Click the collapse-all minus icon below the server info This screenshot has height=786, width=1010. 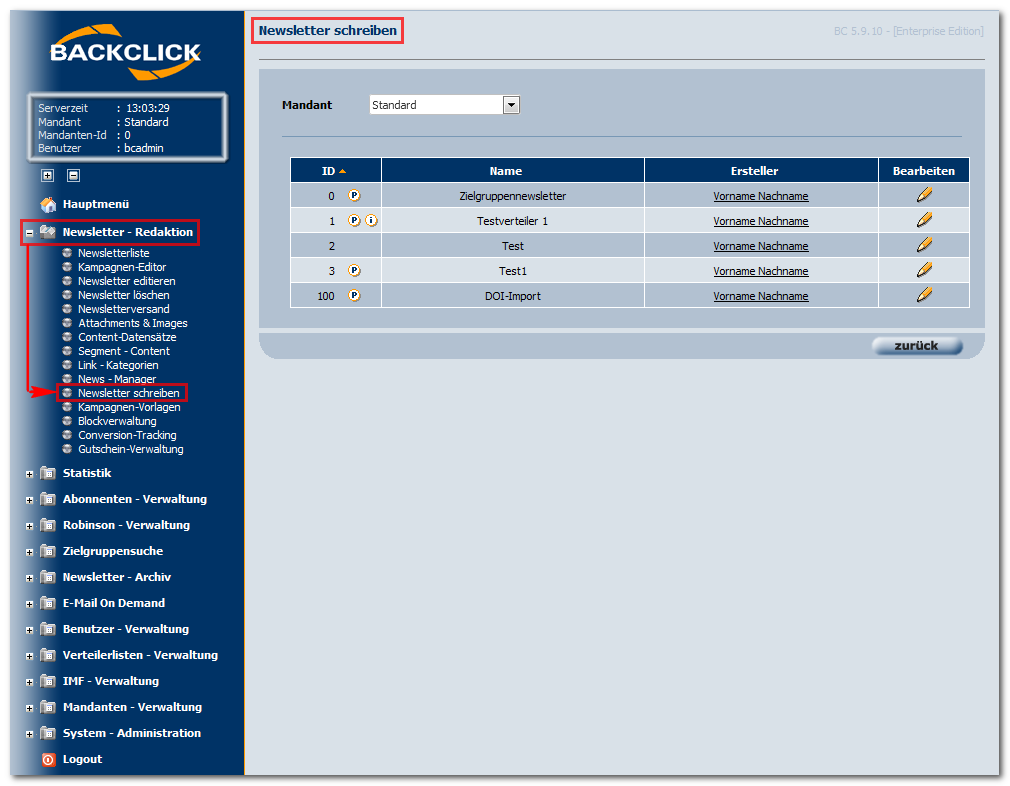tap(73, 175)
